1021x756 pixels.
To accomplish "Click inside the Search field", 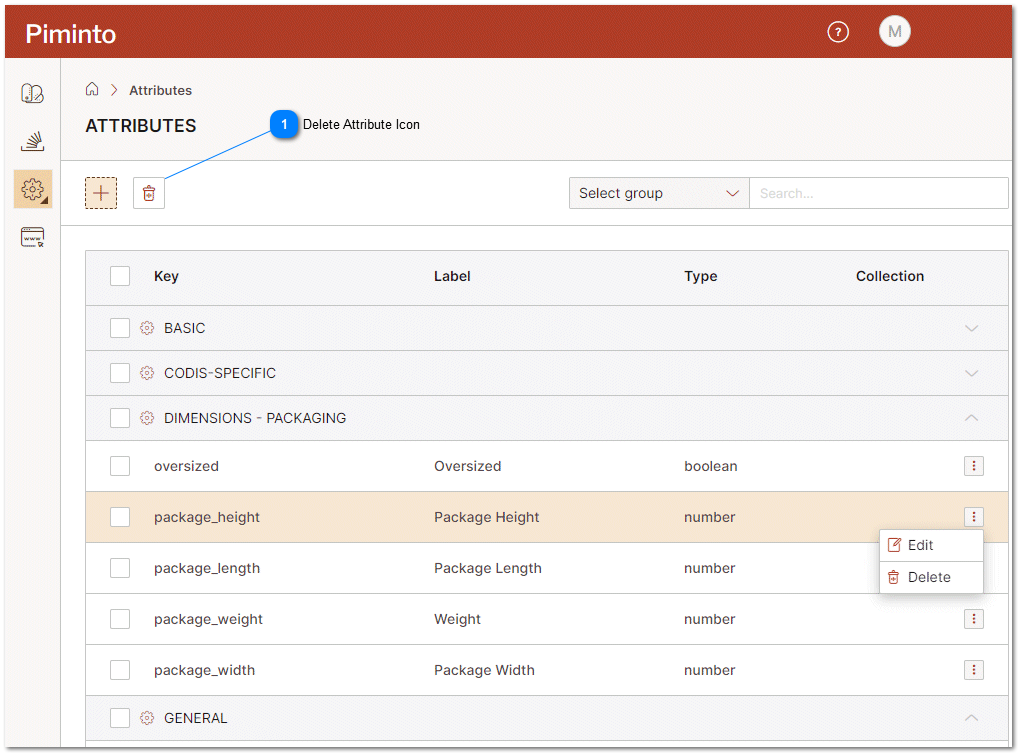I will click(x=878, y=193).
